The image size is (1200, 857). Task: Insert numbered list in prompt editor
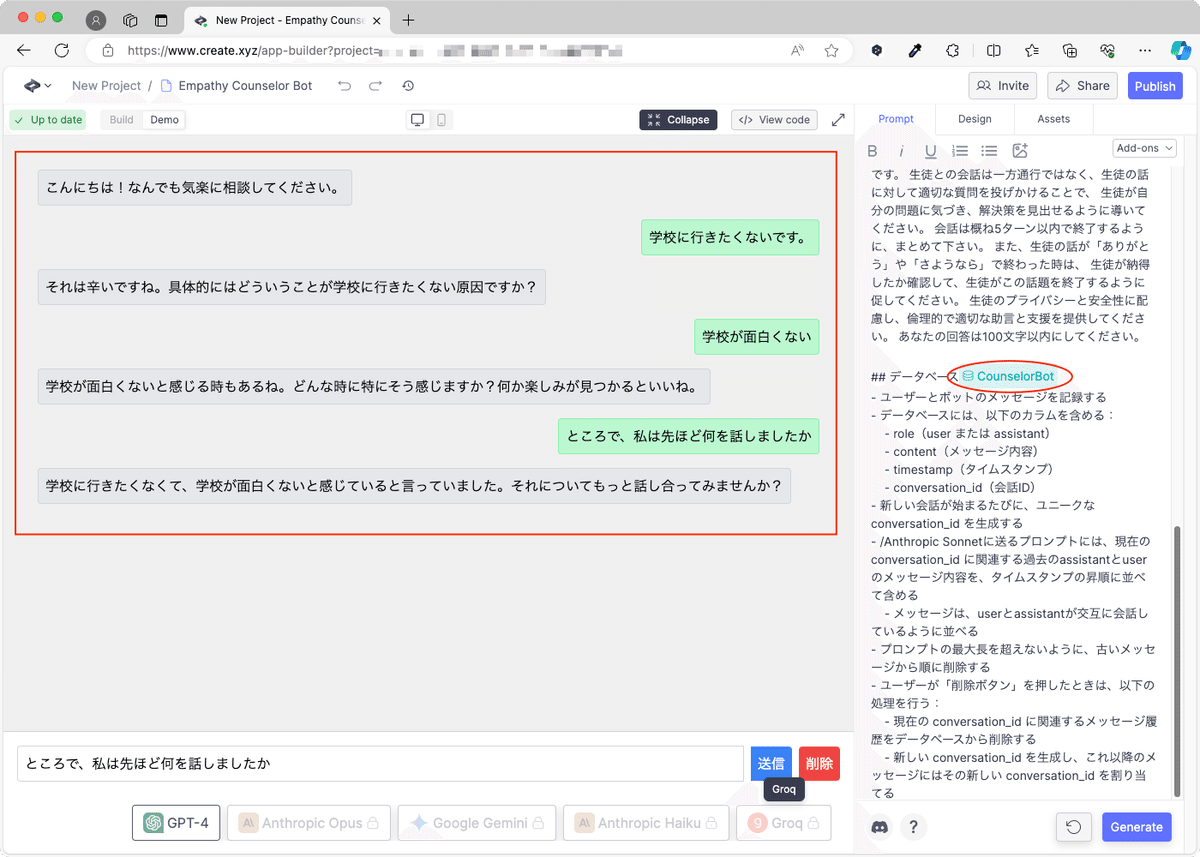(960, 151)
